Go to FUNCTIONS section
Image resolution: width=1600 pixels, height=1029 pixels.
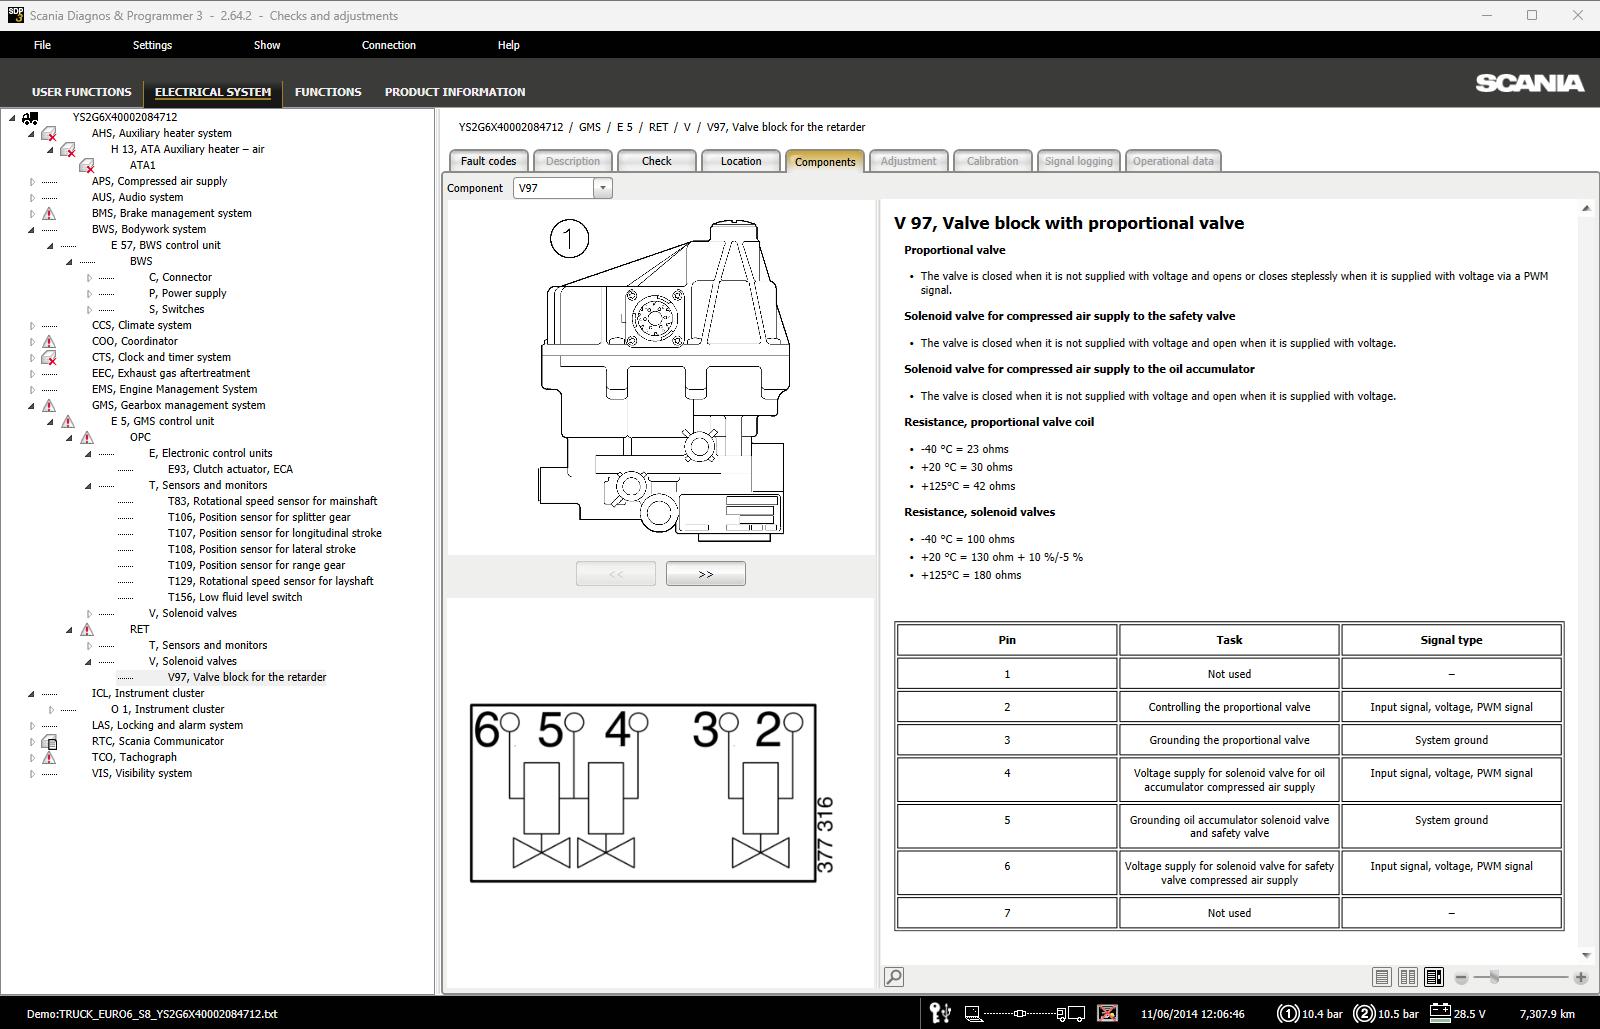pyautogui.click(x=328, y=92)
